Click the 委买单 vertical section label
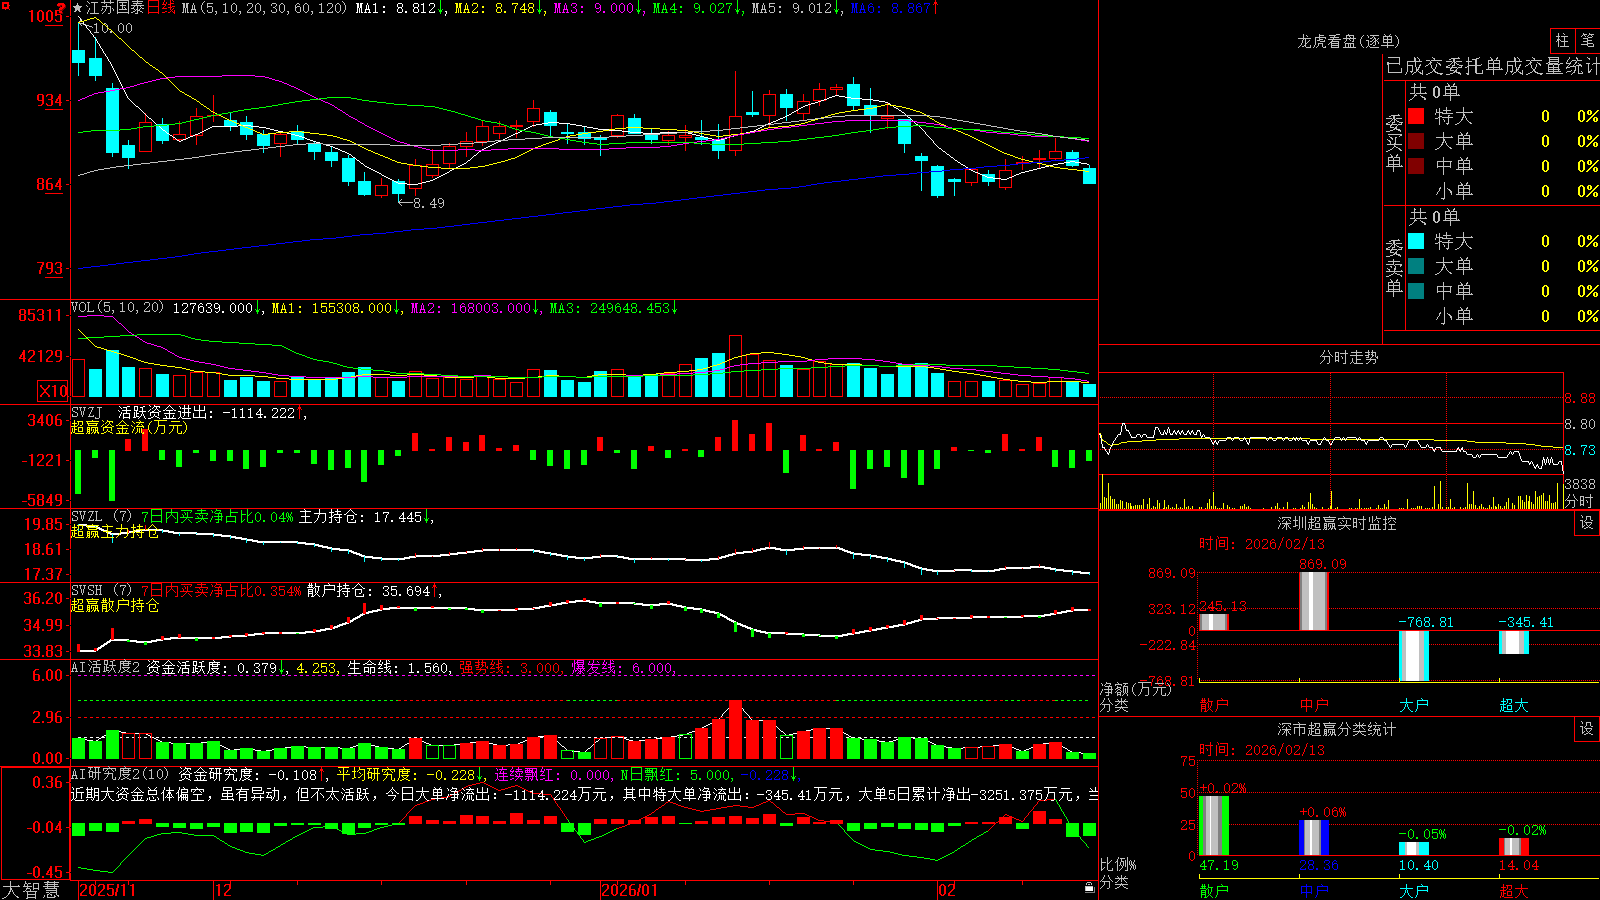 (x=1394, y=143)
